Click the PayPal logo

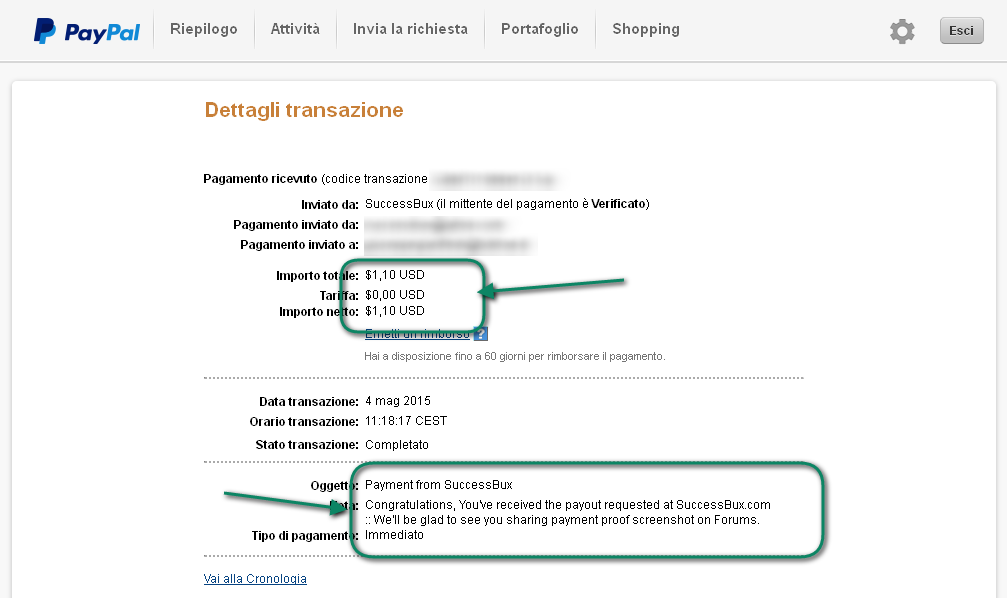87,31
